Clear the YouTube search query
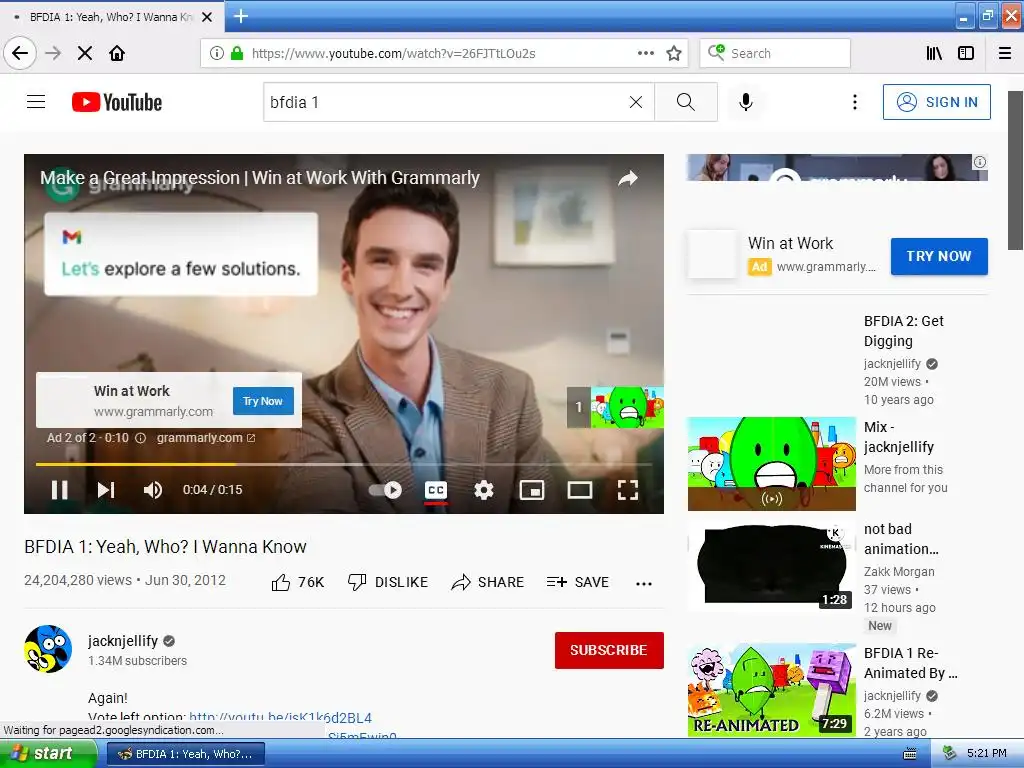The image size is (1024, 768). tap(636, 102)
